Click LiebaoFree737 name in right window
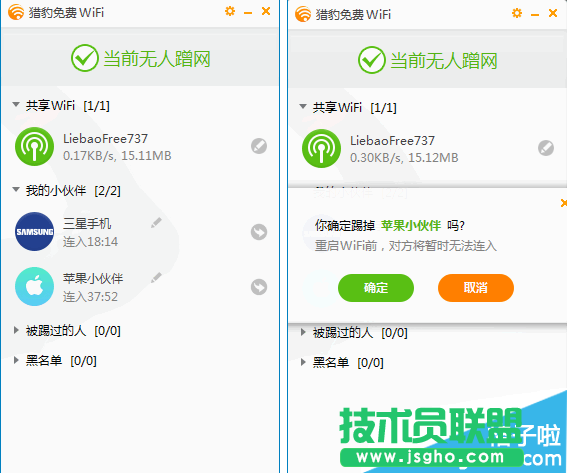The image size is (567, 473). [392, 140]
